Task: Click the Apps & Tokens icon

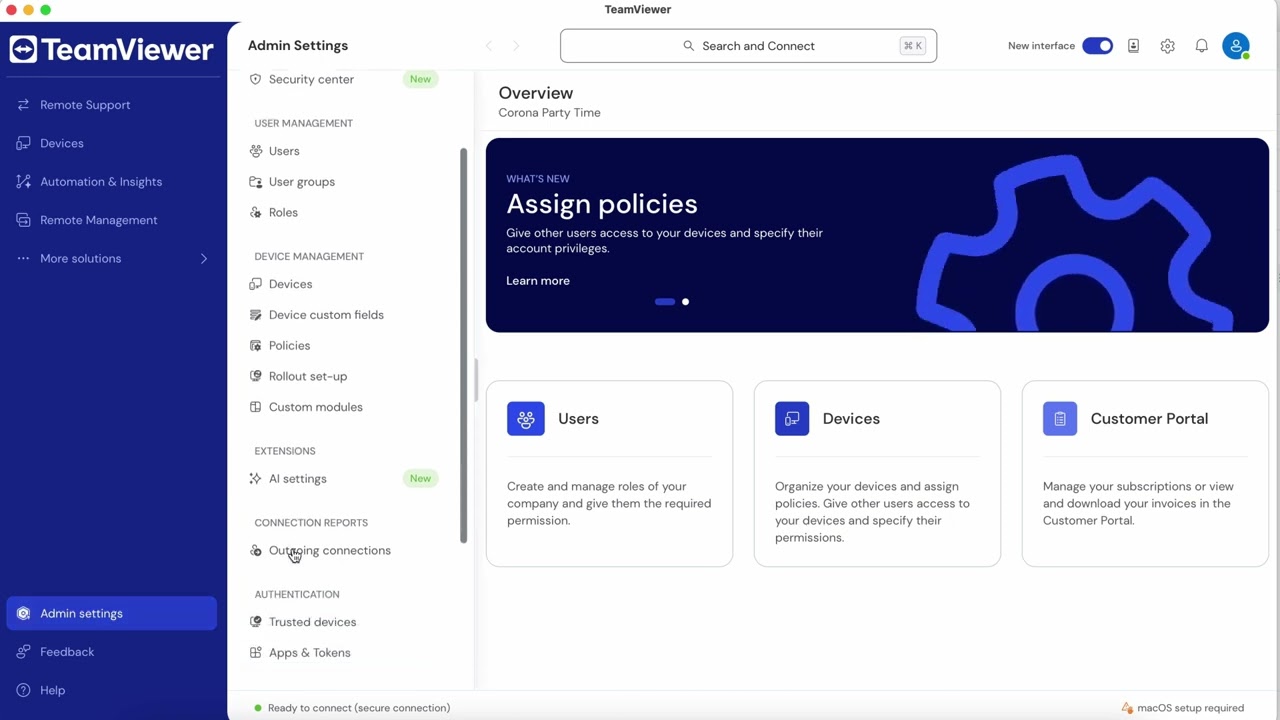Action: 255,653
